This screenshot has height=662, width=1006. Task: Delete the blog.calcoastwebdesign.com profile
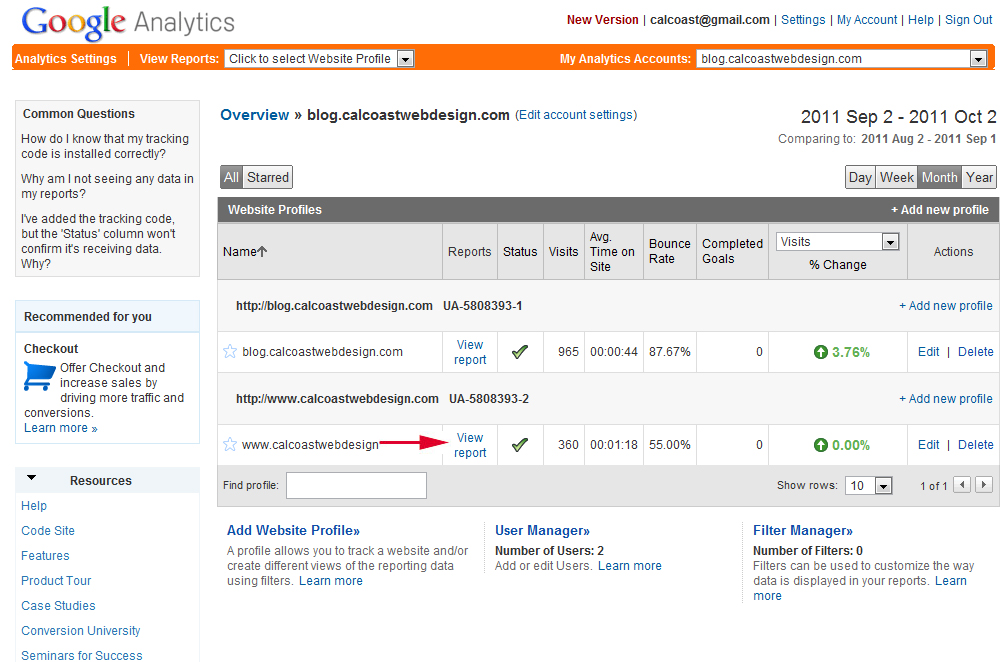(x=975, y=352)
